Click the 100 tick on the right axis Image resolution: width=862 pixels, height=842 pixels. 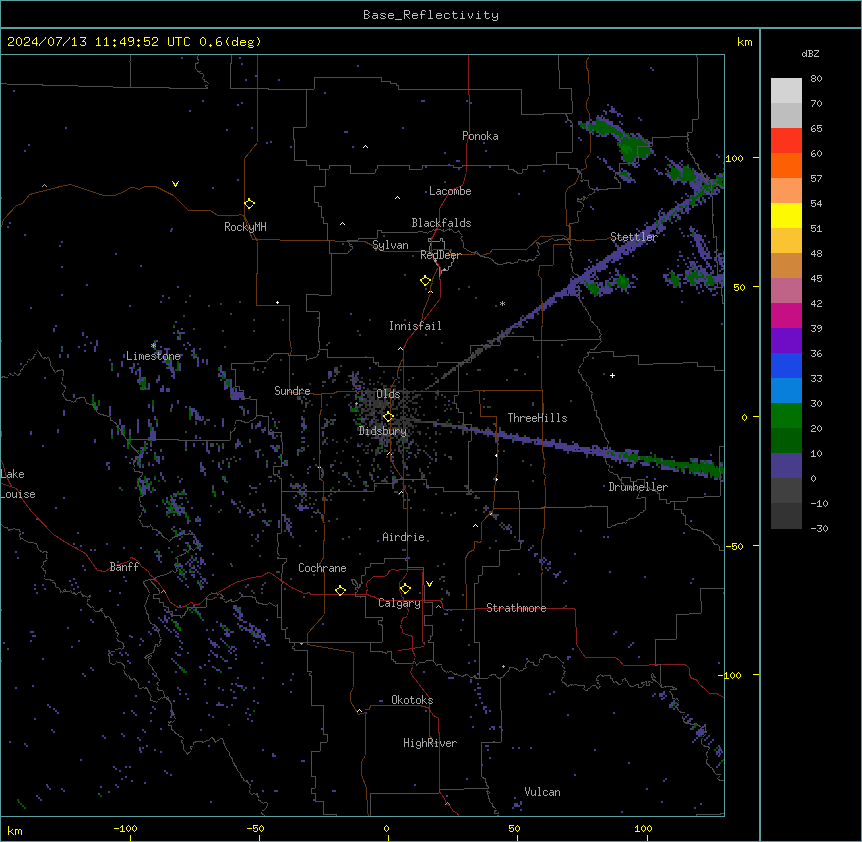(x=734, y=158)
